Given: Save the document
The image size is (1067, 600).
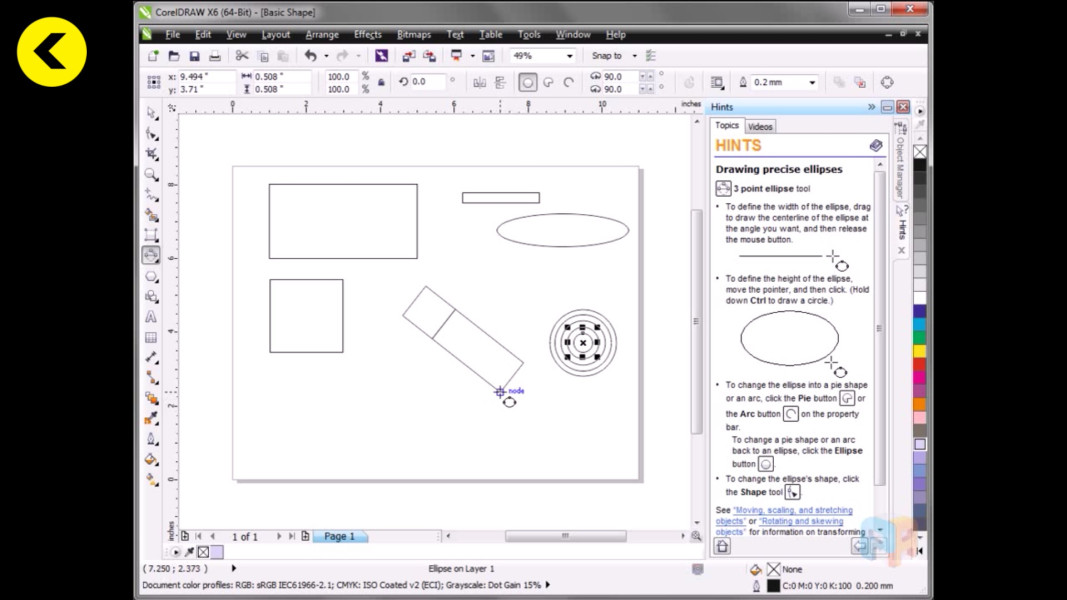Looking at the screenshot, I should point(194,56).
